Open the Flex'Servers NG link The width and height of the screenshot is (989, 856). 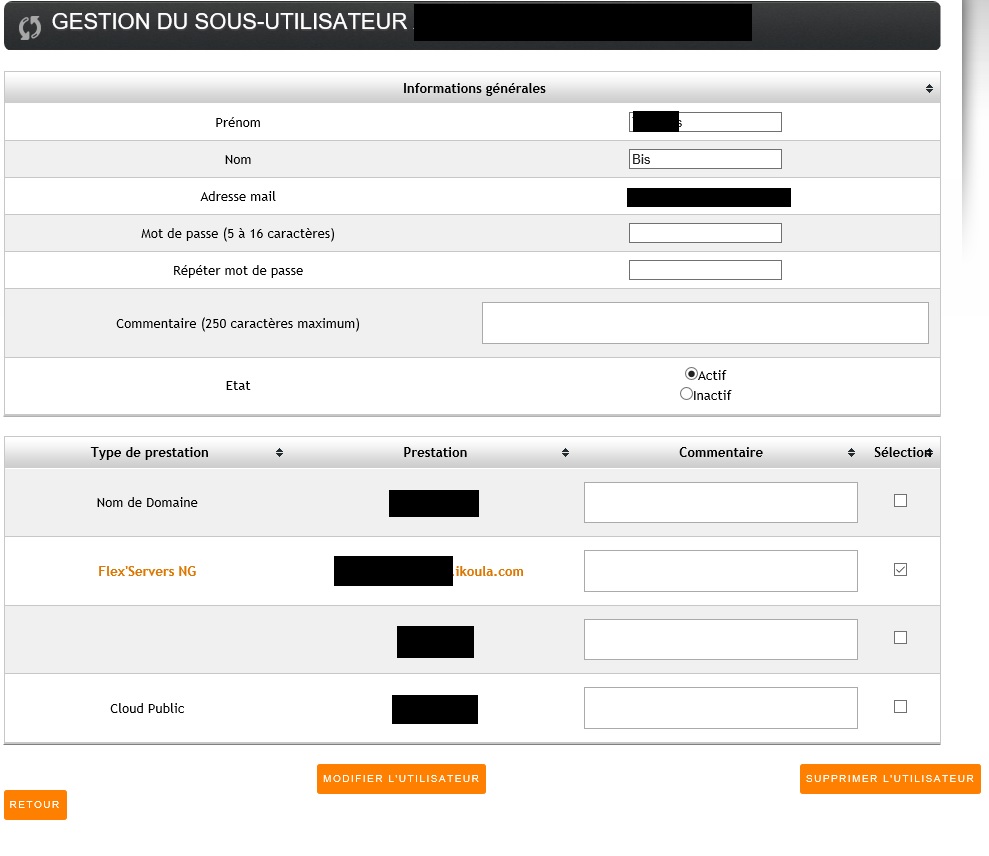(147, 572)
